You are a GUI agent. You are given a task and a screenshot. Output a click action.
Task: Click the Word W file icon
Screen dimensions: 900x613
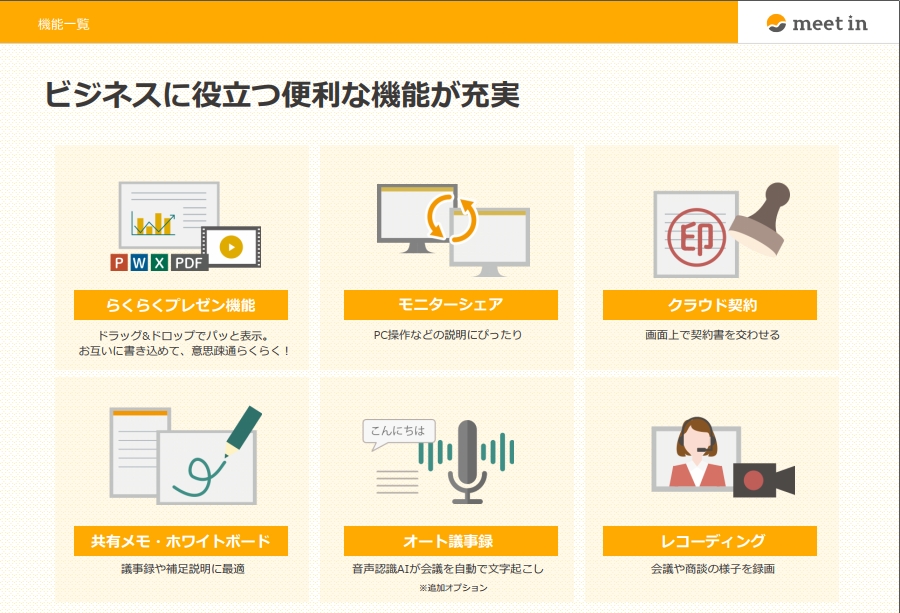pos(139,262)
